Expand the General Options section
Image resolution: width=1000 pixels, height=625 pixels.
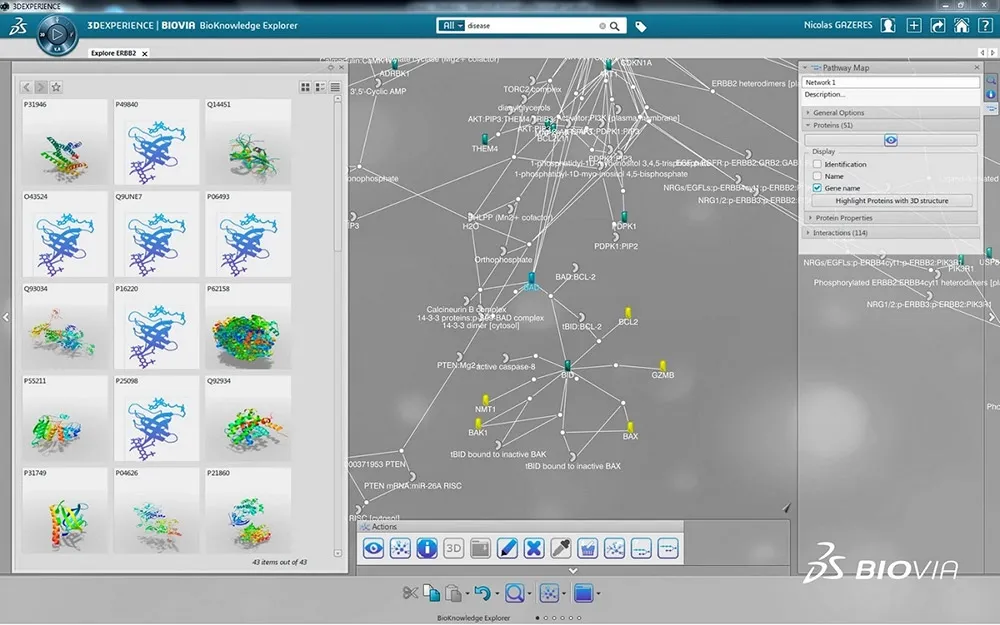click(840, 113)
